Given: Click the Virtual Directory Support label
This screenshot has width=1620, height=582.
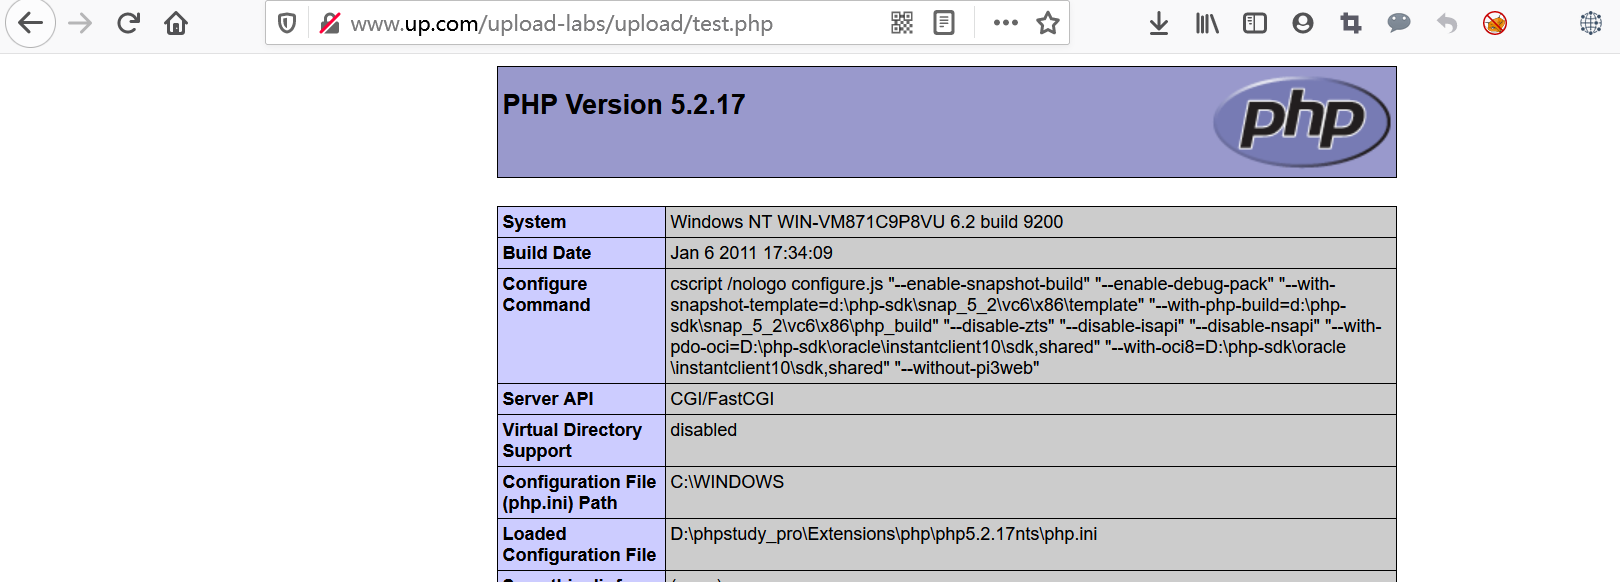Looking at the screenshot, I should [572, 441].
